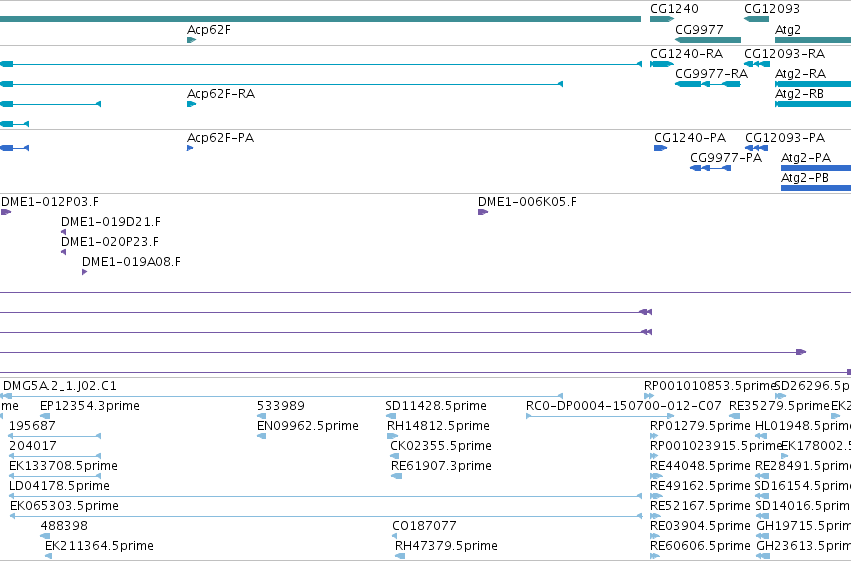
Task: Click the 533989 blue alignment glyph
Action: point(262,416)
